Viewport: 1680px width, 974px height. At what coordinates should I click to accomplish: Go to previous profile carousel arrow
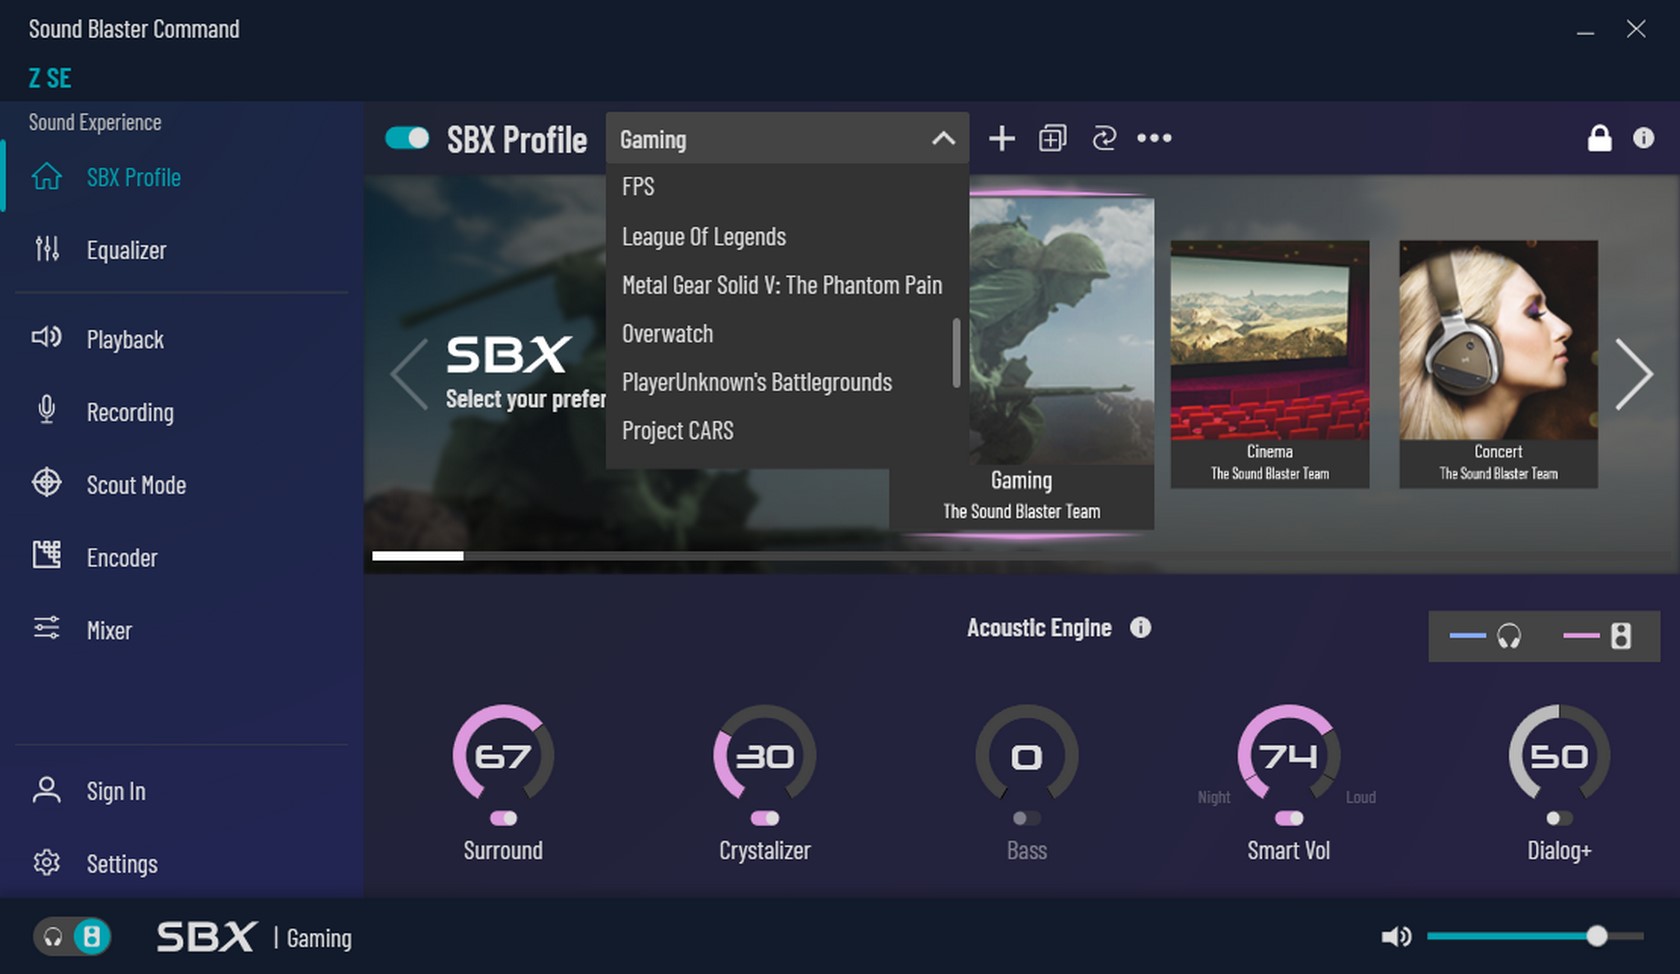(409, 374)
